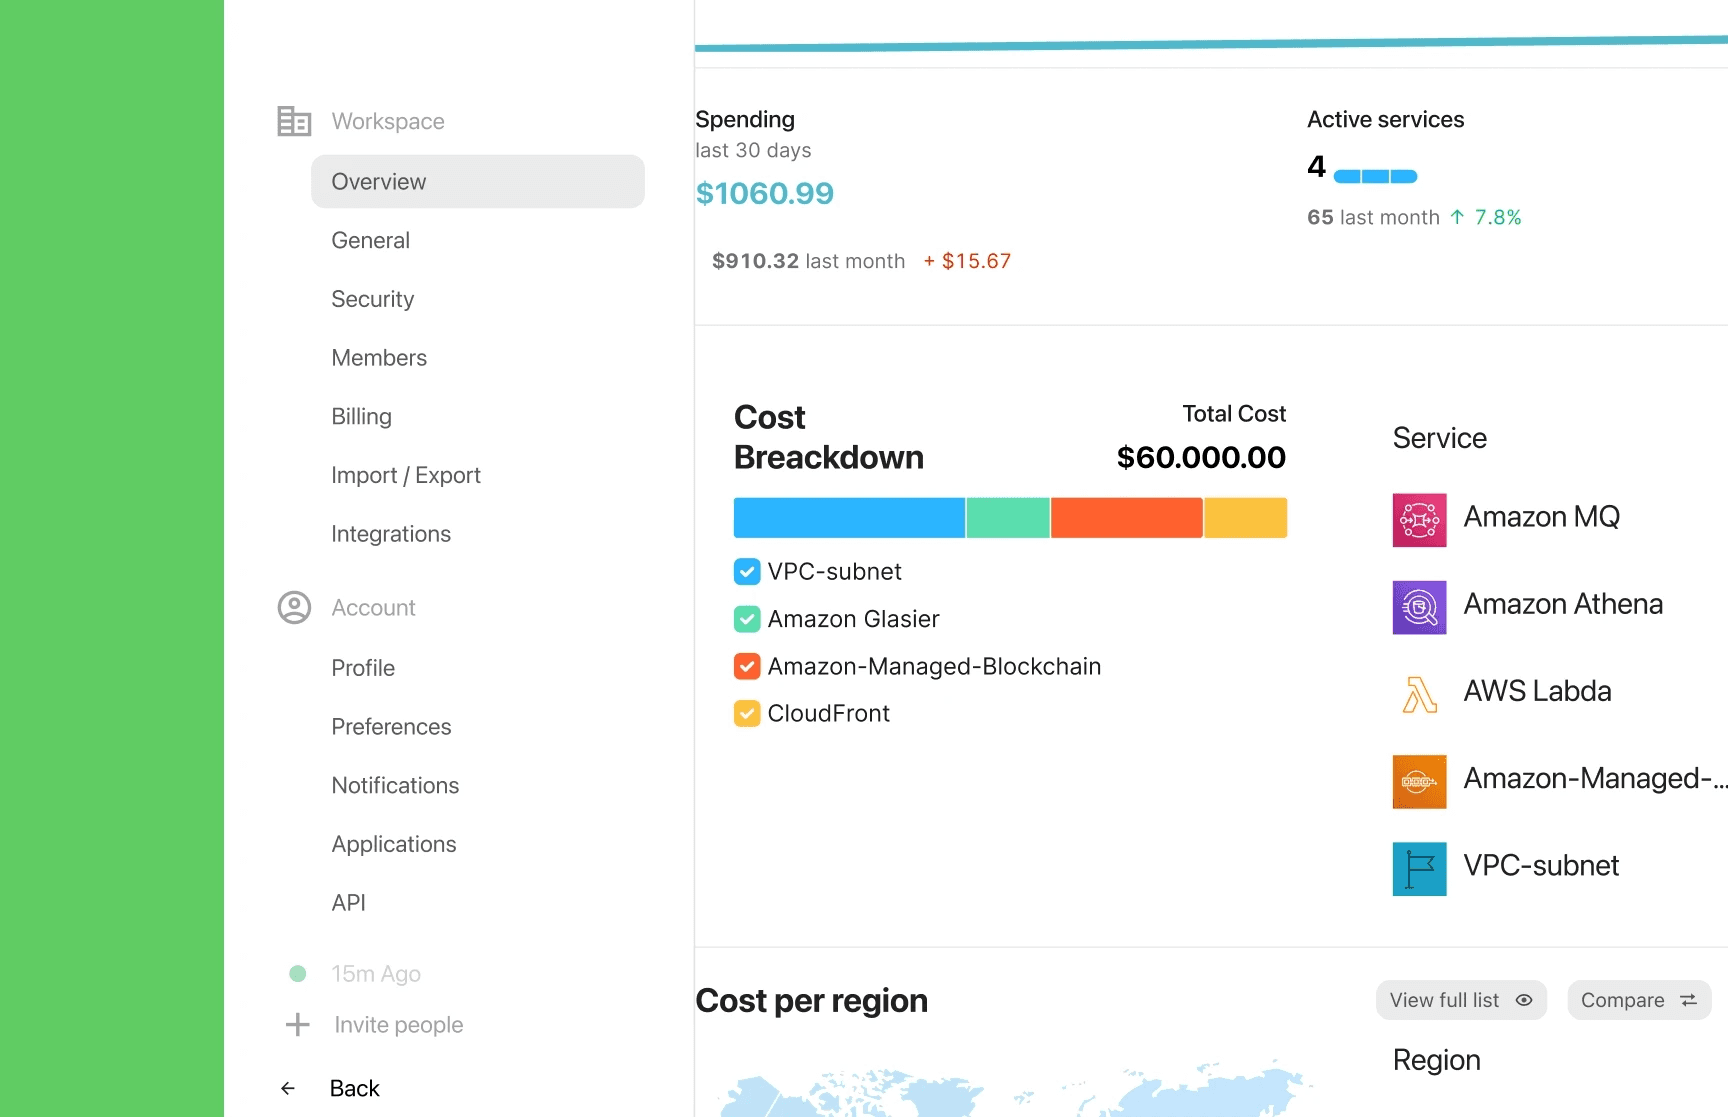Uncheck the VPC-subnet checkbox

[747, 571]
